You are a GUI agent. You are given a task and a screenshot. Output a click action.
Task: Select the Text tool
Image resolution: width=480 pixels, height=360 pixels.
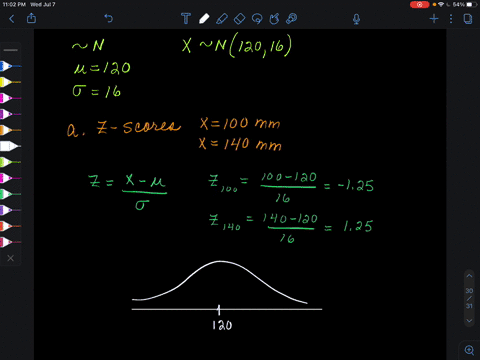coord(186,18)
